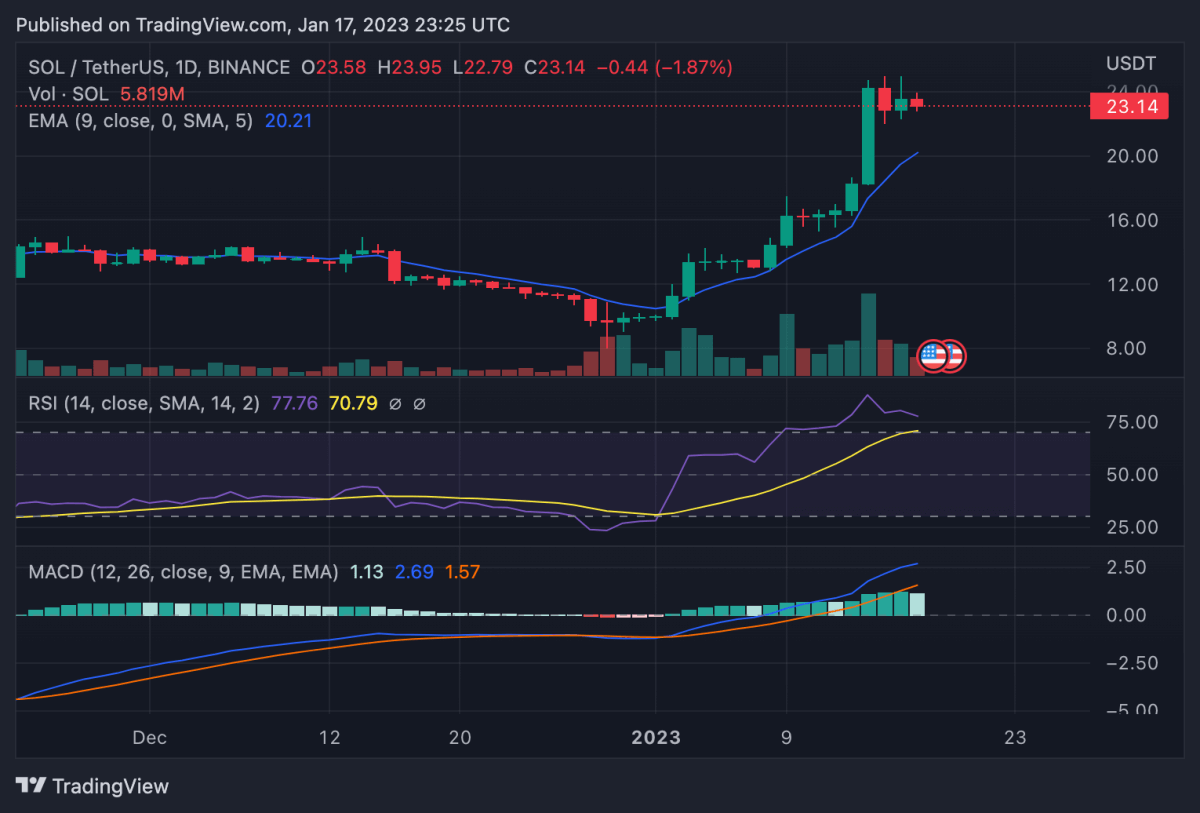Click the change value −0.44 (−1.87%)
This screenshot has width=1200, height=813.
tap(665, 68)
